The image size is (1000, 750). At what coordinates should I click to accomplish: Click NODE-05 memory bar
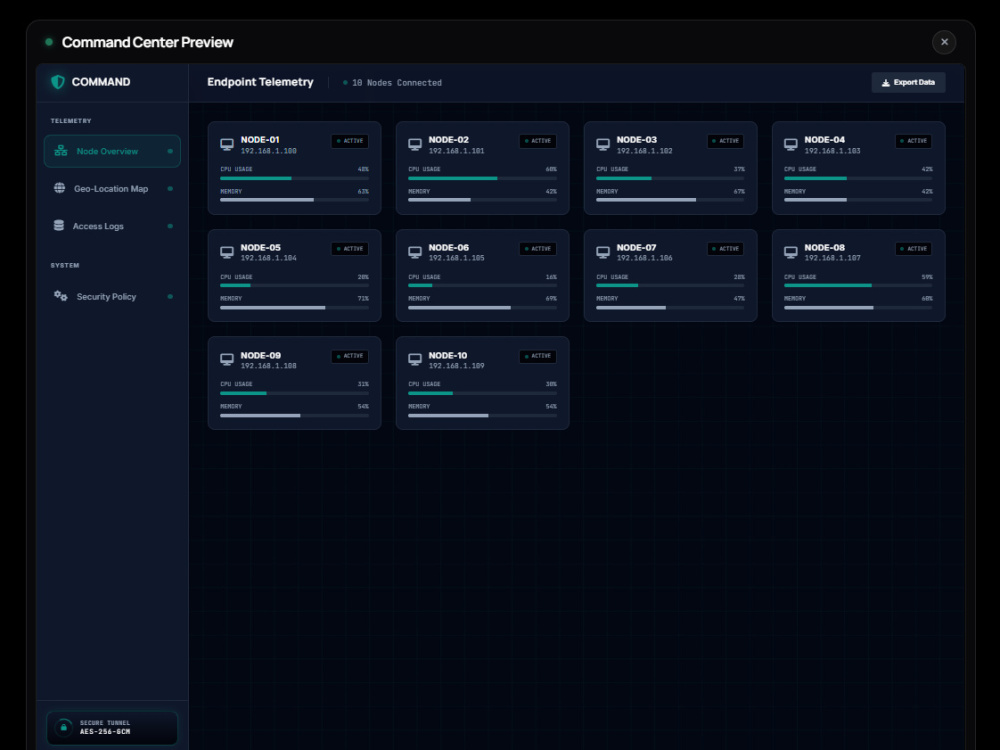pyautogui.click(x=294, y=307)
